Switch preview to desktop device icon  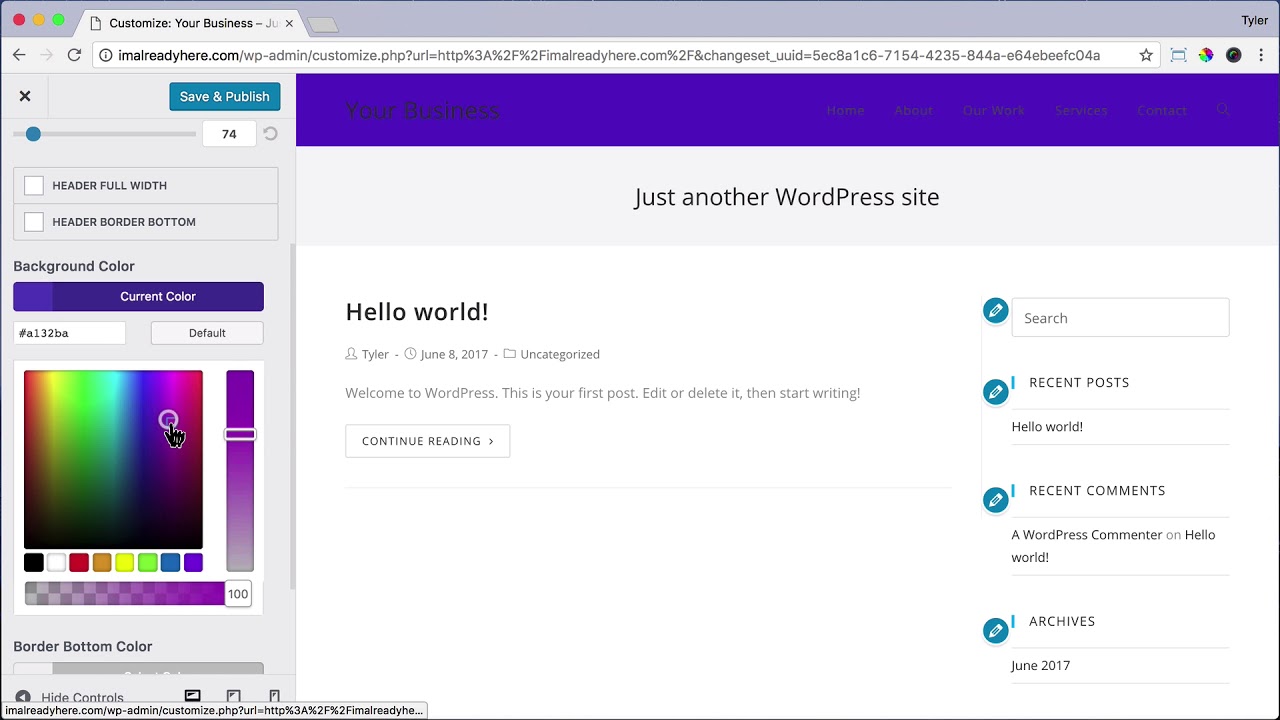[x=193, y=696]
